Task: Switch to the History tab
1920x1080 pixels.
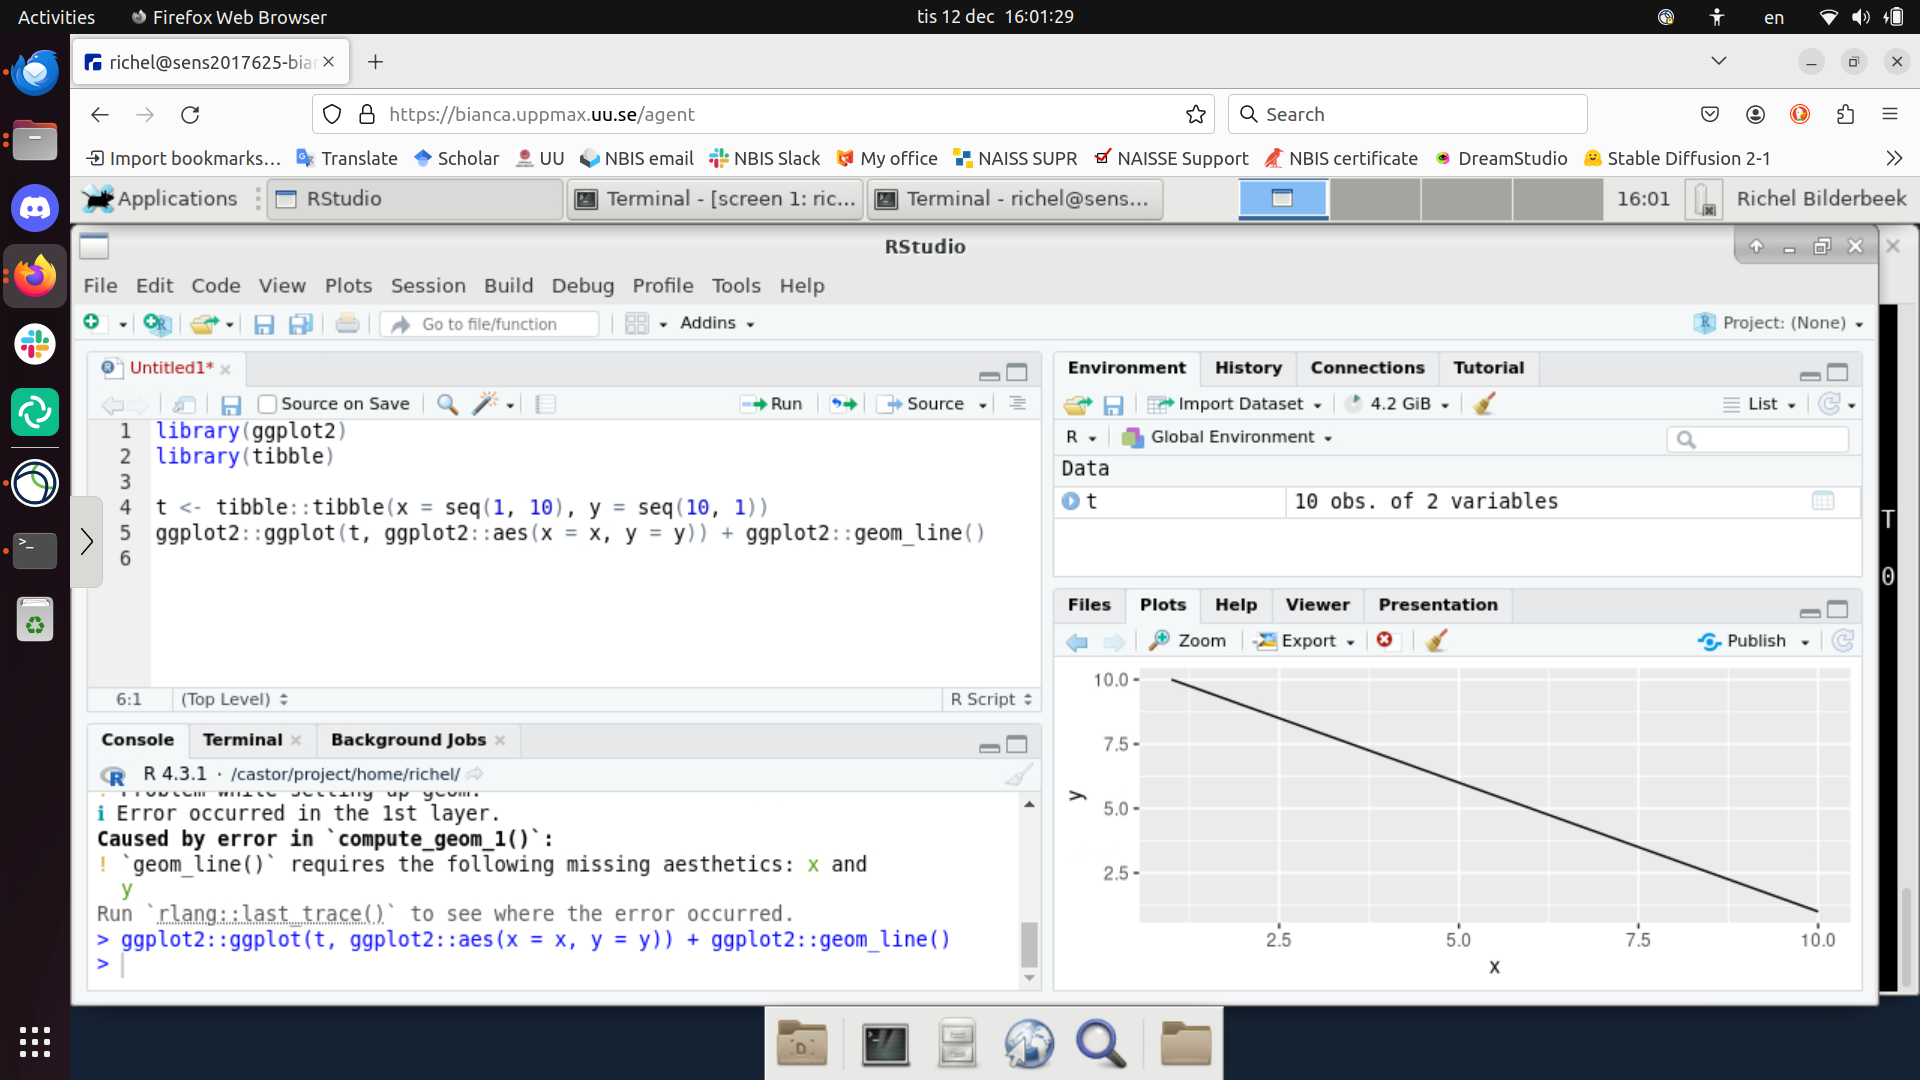Action: pos(1247,368)
